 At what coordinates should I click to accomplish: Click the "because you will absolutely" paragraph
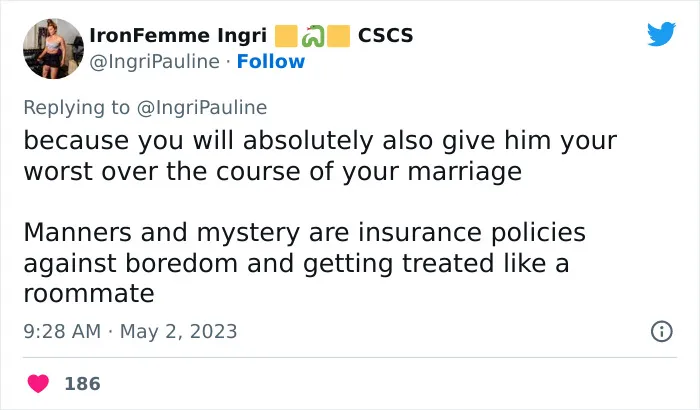(x=320, y=156)
